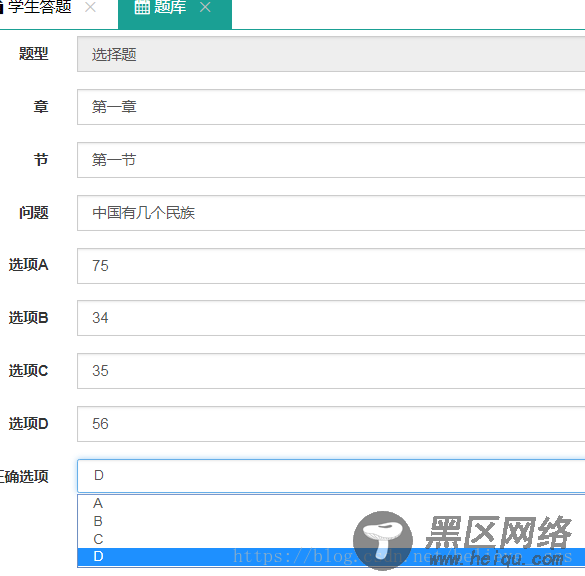Viewport: 585px width, 576px height.
Task: Choose highlighted option D in list
Action: click(331, 557)
